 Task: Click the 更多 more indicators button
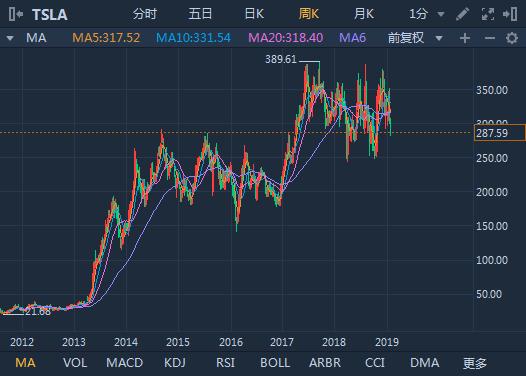tap(475, 363)
